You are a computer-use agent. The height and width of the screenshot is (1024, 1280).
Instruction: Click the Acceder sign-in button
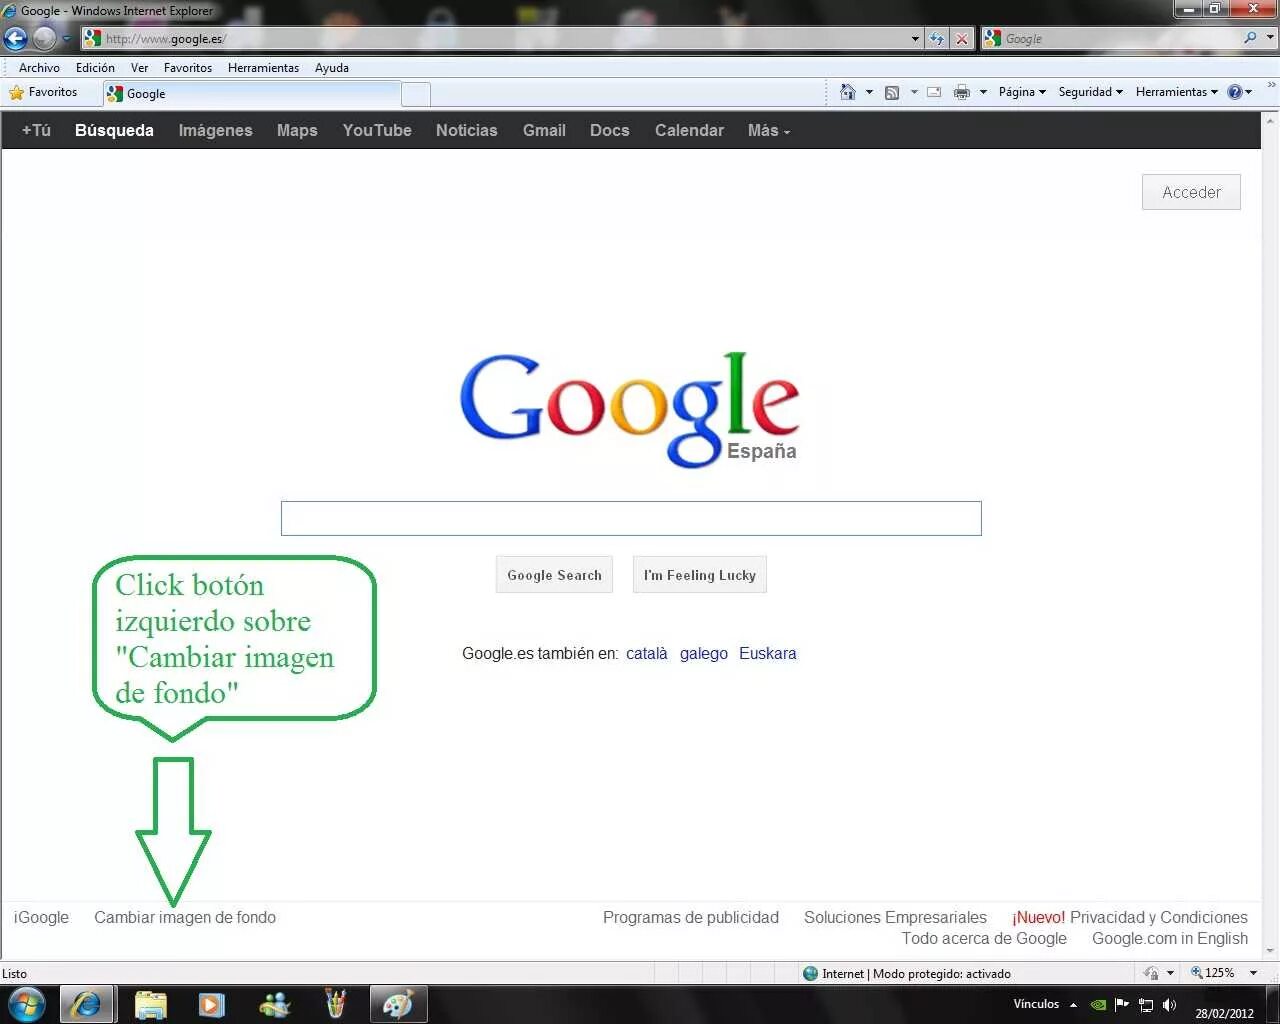(x=1191, y=192)
